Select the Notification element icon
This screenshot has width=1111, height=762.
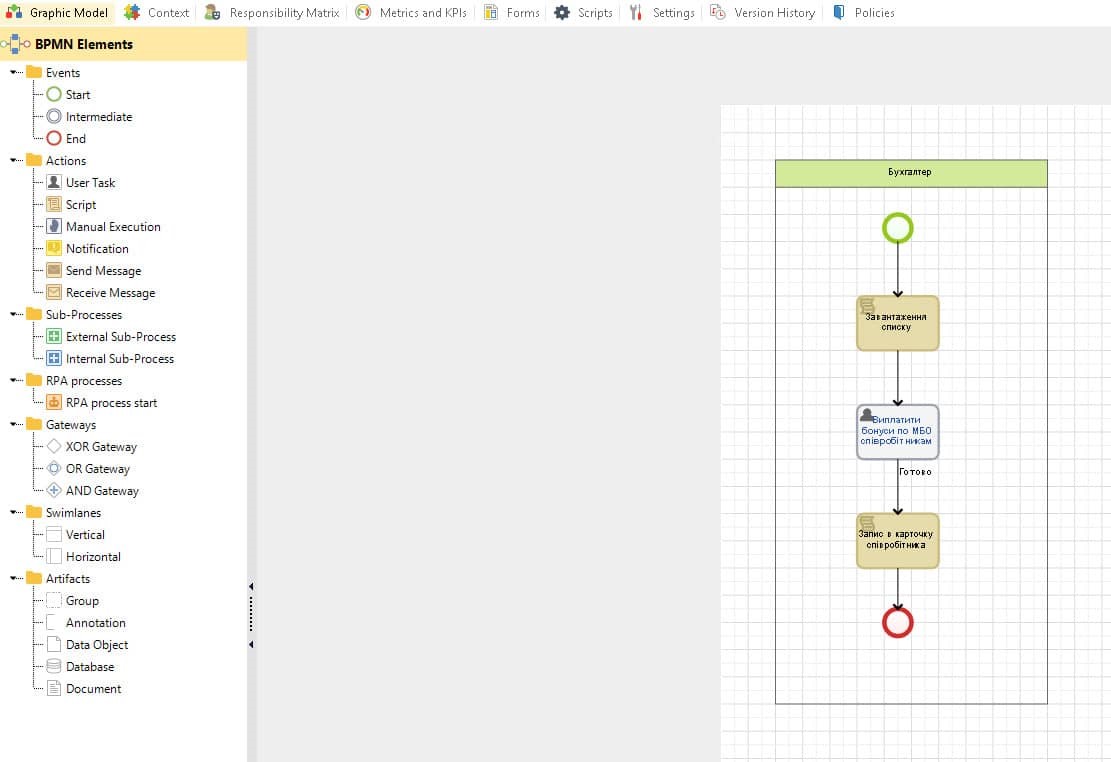tap(54, 249)
